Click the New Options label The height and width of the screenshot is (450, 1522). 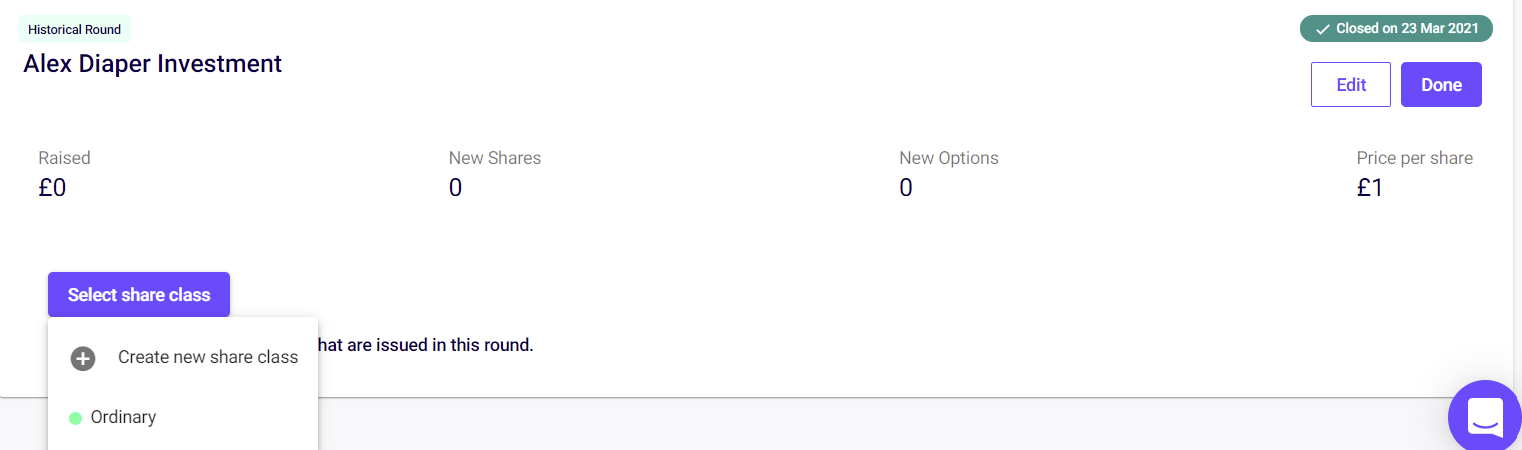(x=949, y=158)
